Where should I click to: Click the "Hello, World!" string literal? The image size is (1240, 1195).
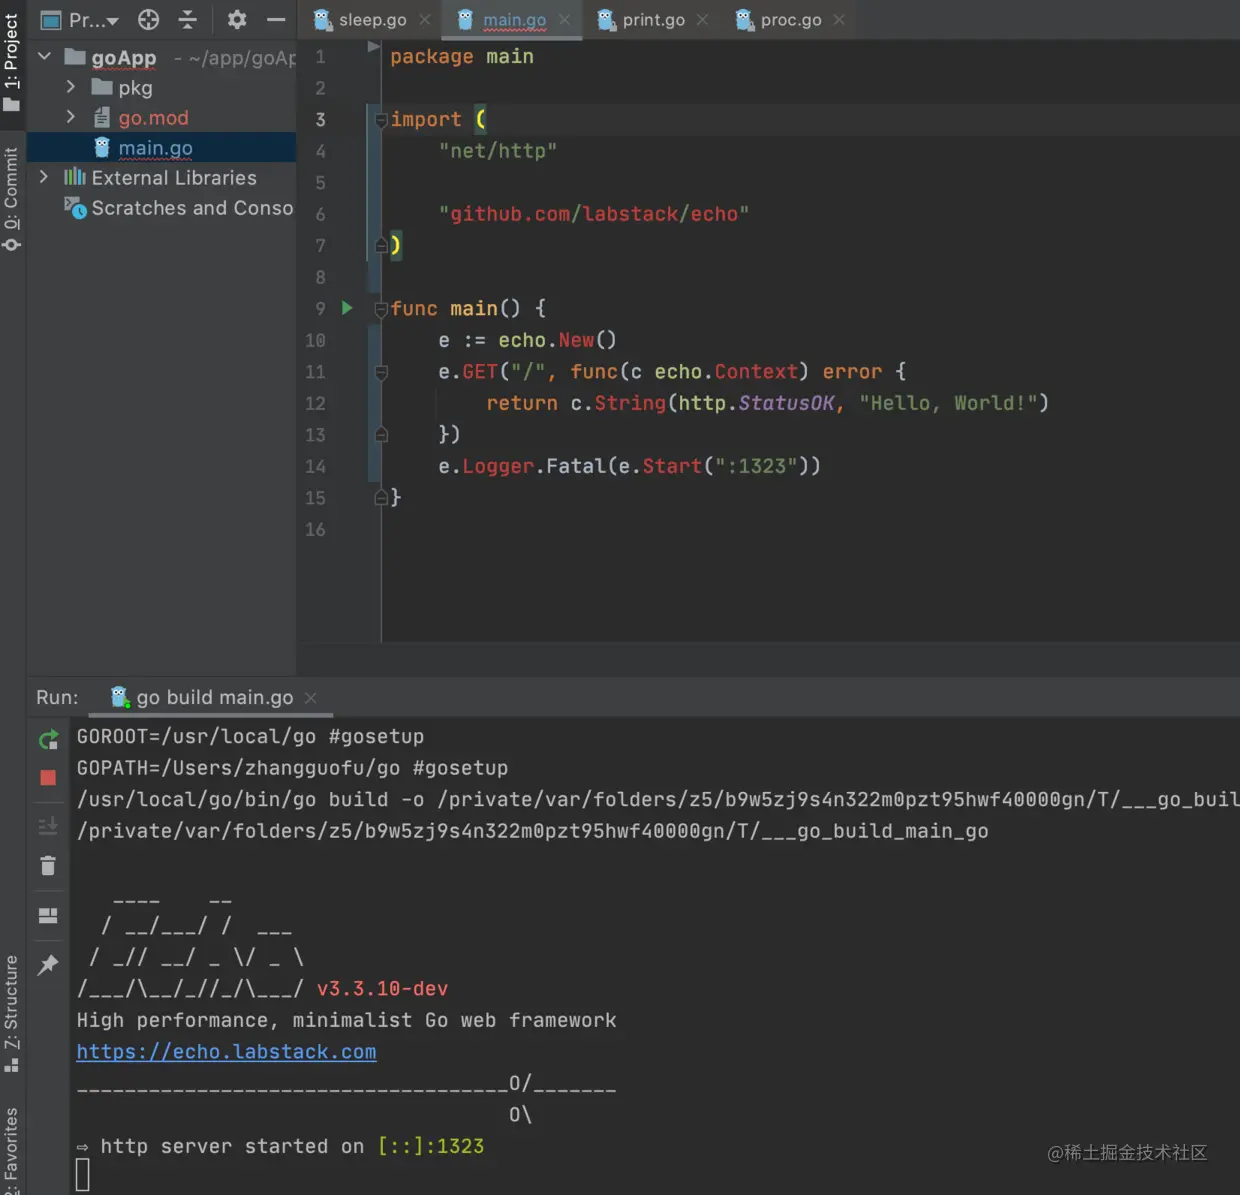click(x=949, y=403)
